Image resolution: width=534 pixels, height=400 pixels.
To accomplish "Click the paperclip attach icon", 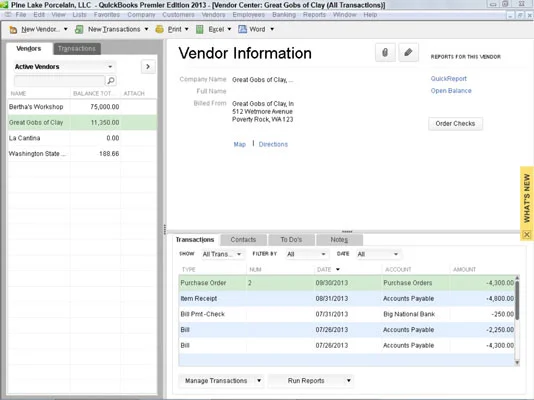I will [x=385, y=52].
